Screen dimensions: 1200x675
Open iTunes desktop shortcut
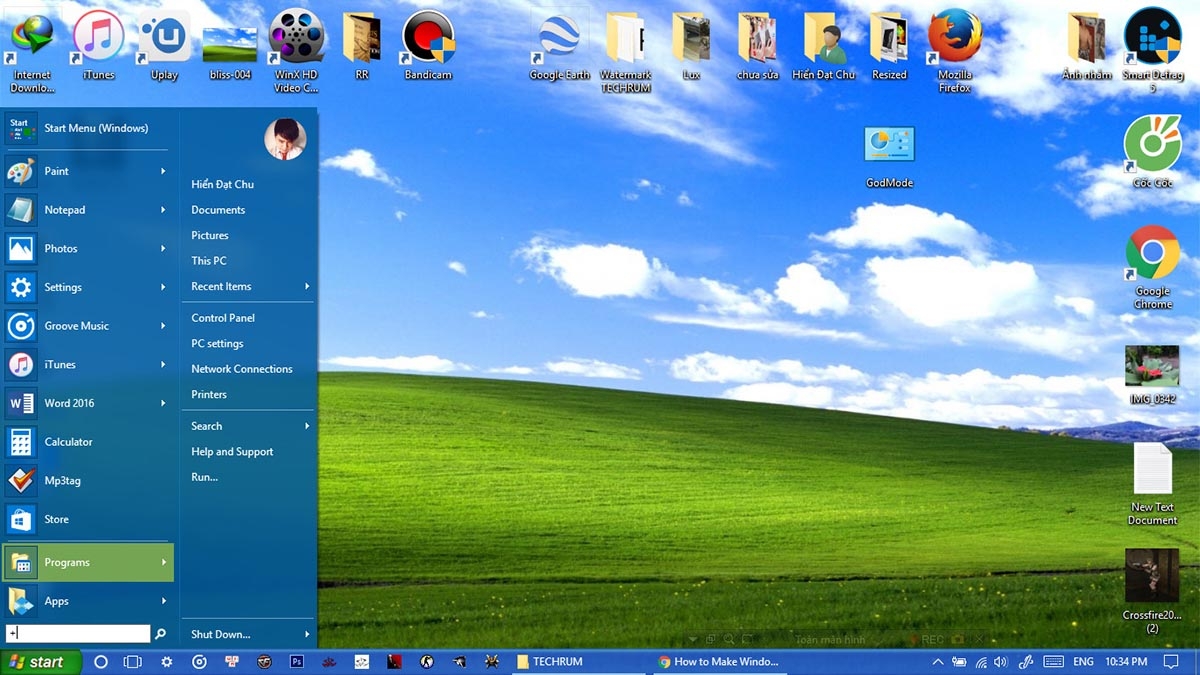(x=98, y=44)
